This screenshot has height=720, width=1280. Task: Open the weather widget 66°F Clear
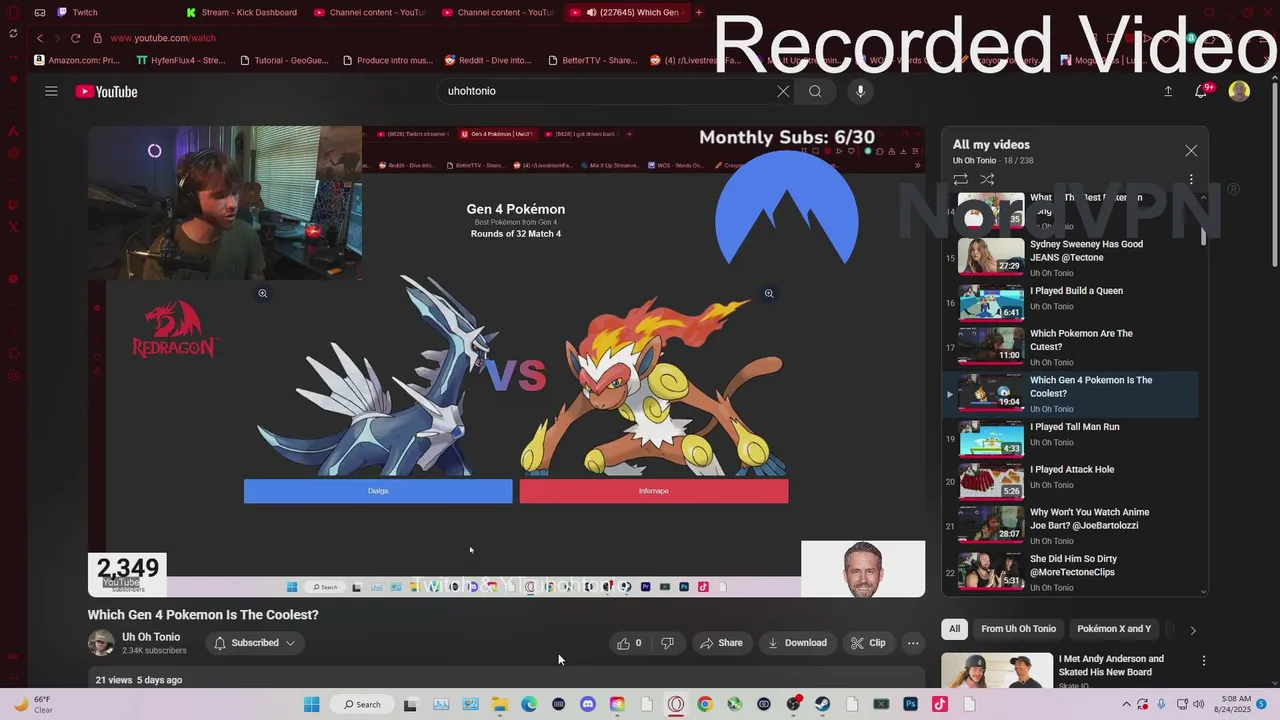[33, 704]
